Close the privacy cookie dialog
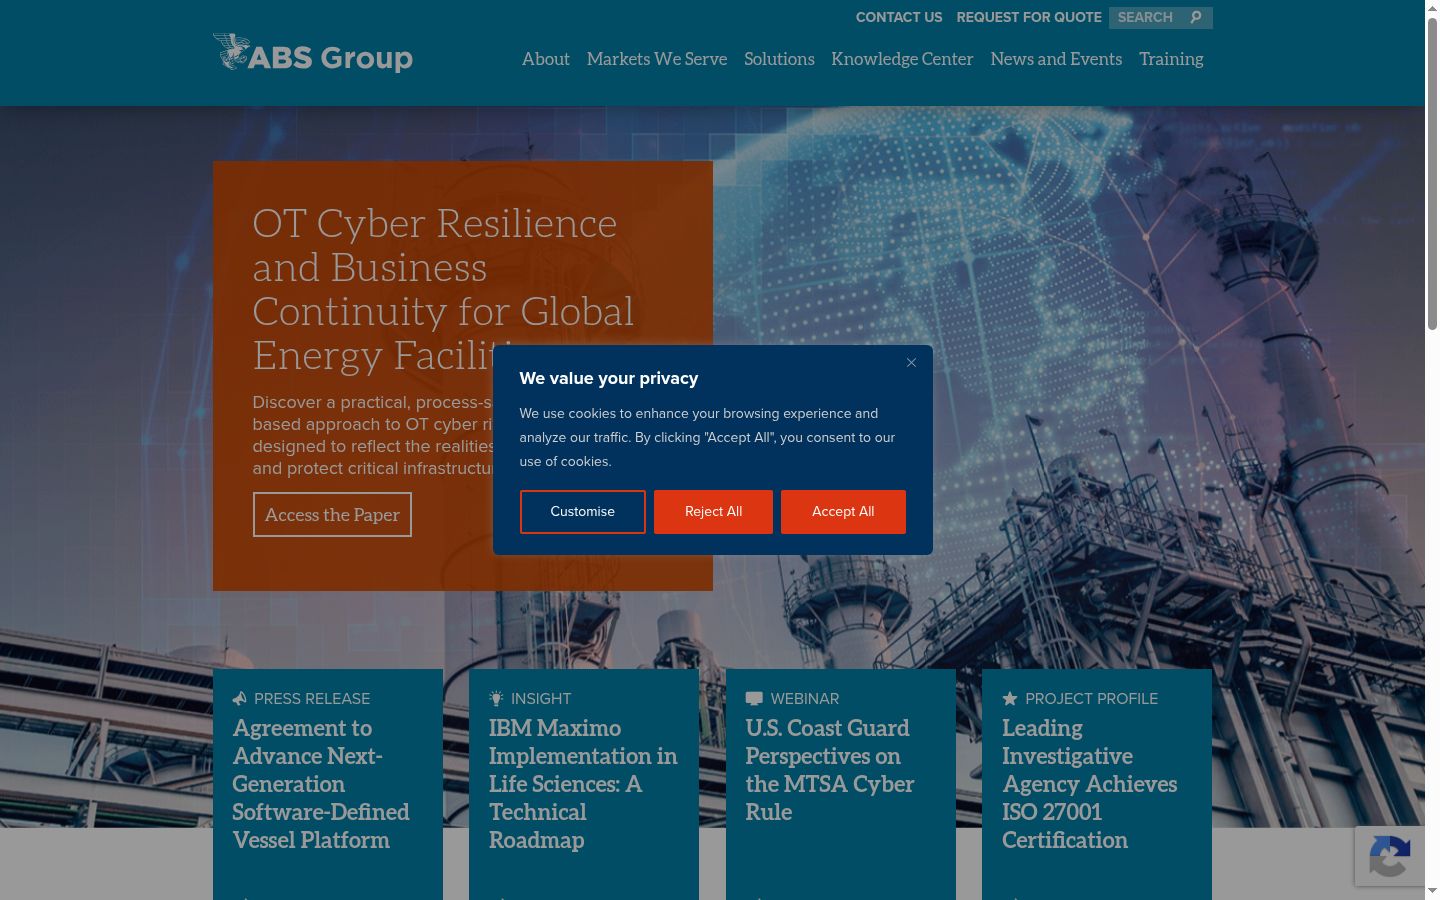Viewport: 1440px width, 900px height. [911, 362]
